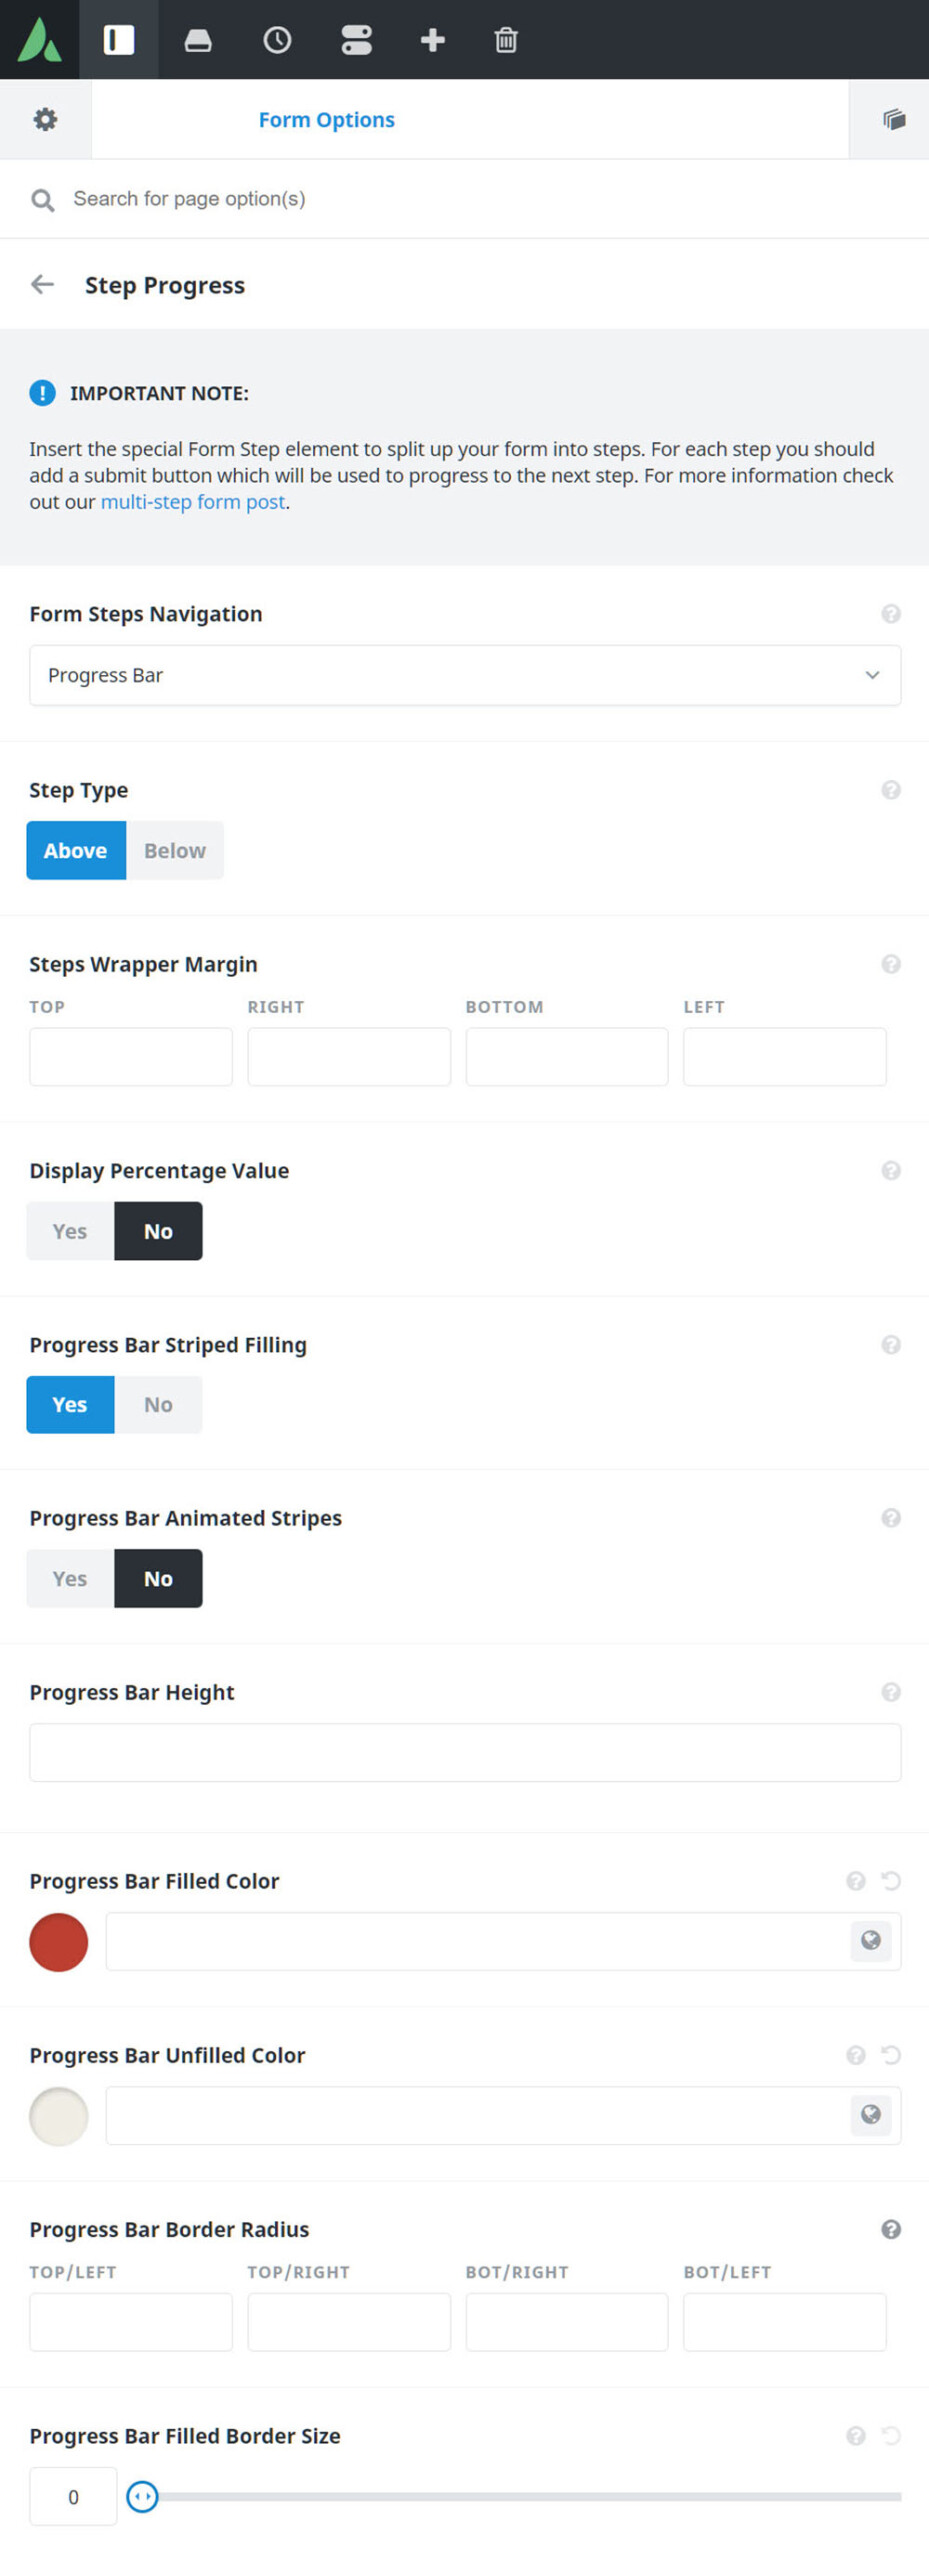Toggle the sidebar panel icon

coord(118,40)
